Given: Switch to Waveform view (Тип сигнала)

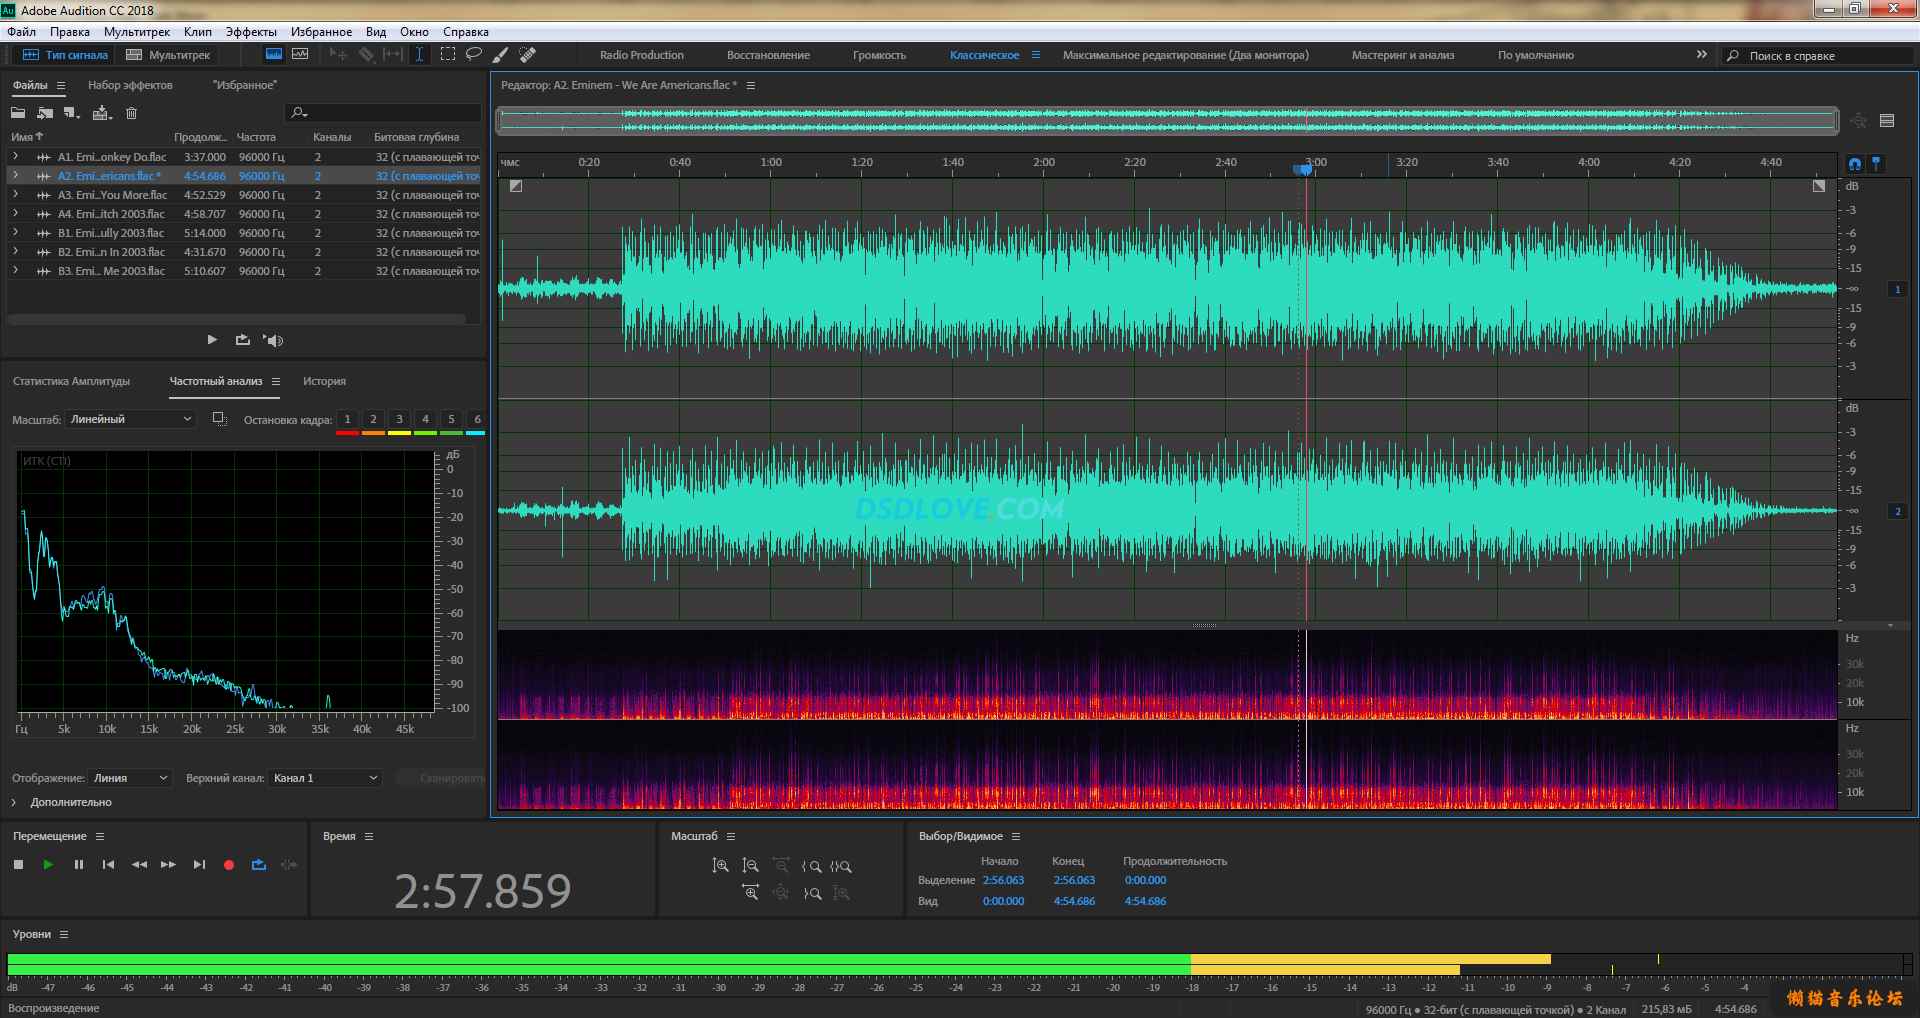Looking at the screenshot, I should pyautogui.click(x=66, y=55).
